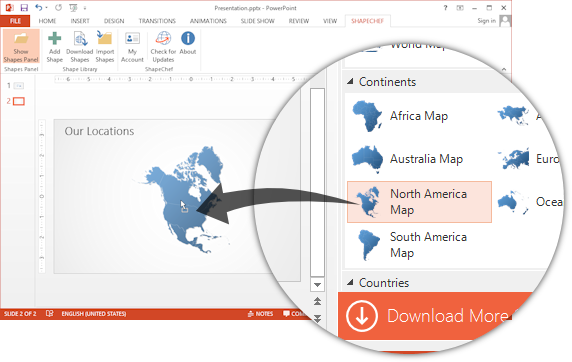Image resolution: width=572 pixels, height=362 pixels.
Task: Go to Next Slide using double down arrow
Action: click(317, 319)
